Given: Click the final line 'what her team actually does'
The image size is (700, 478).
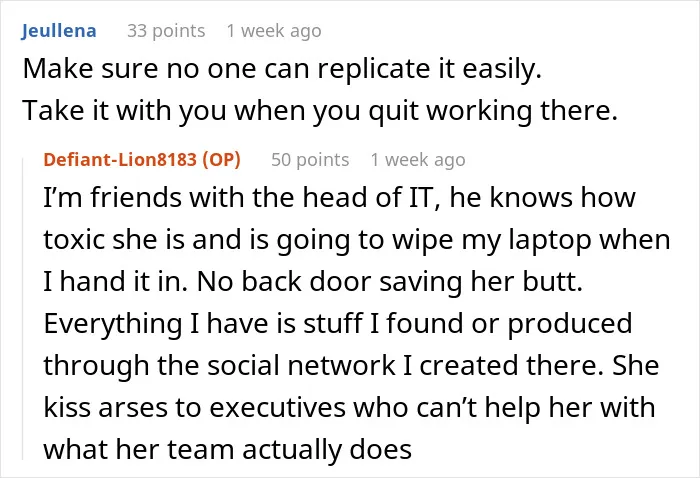Looking at the screenshot, I should click(228, 449).
